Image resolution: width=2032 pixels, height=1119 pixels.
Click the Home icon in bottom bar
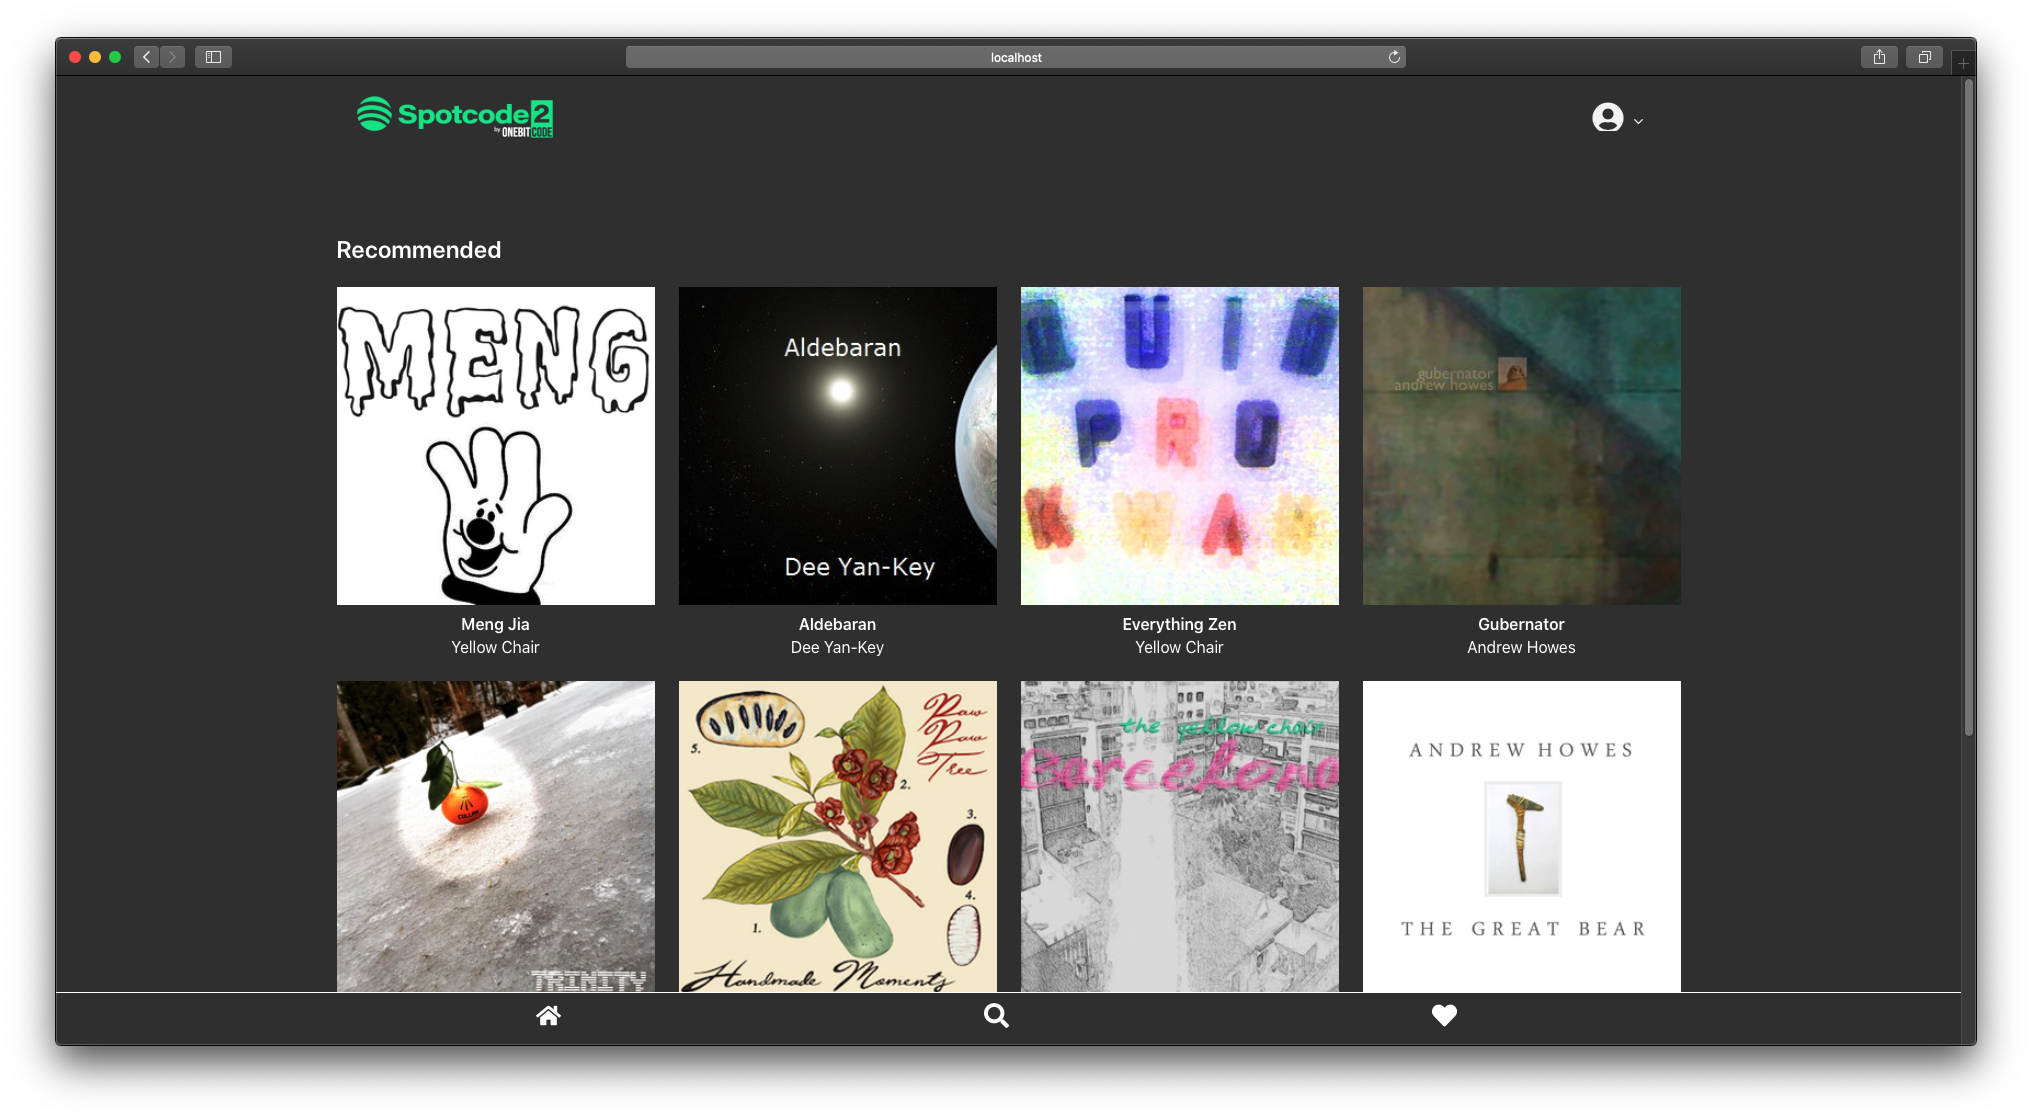pyautogui.click(x=548, y=1016)
